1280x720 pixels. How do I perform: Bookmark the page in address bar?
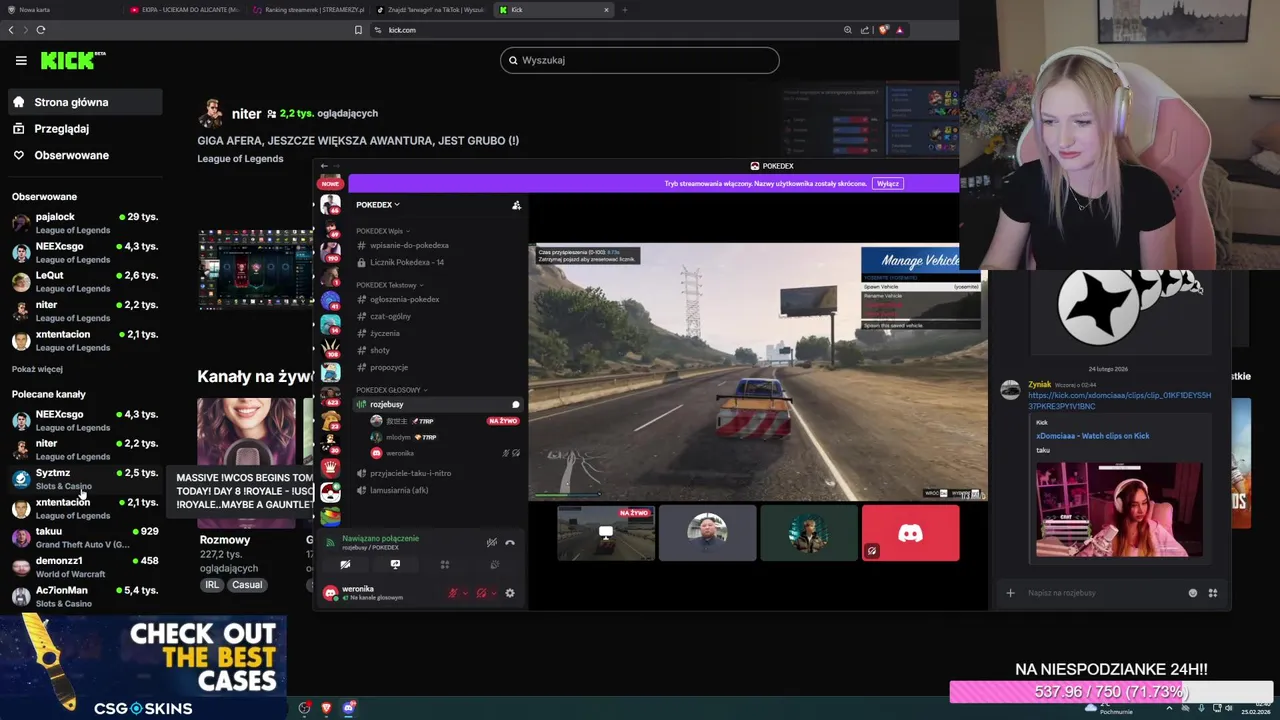359,30
